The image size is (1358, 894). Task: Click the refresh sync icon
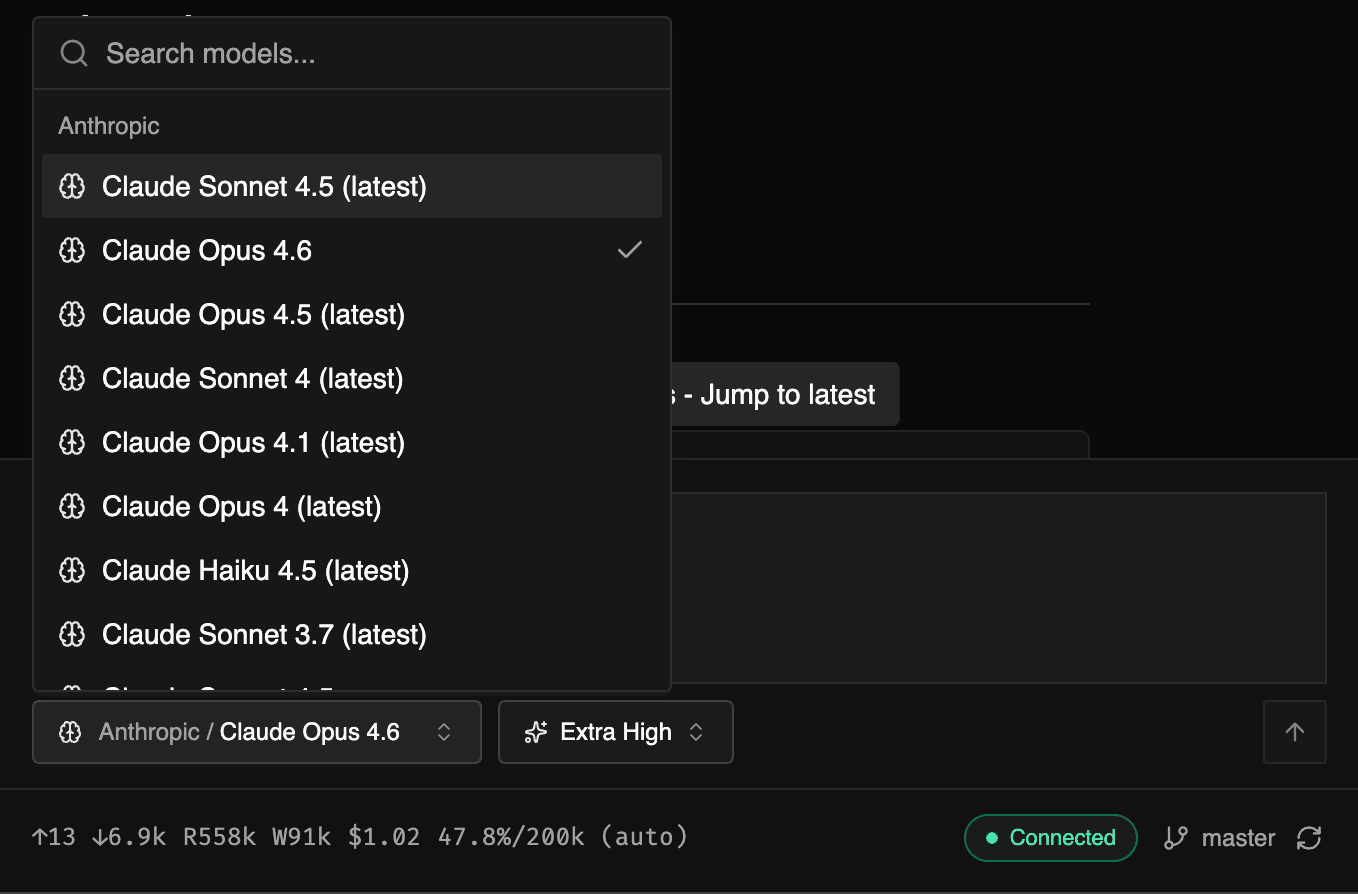[x=1308, y=838]
